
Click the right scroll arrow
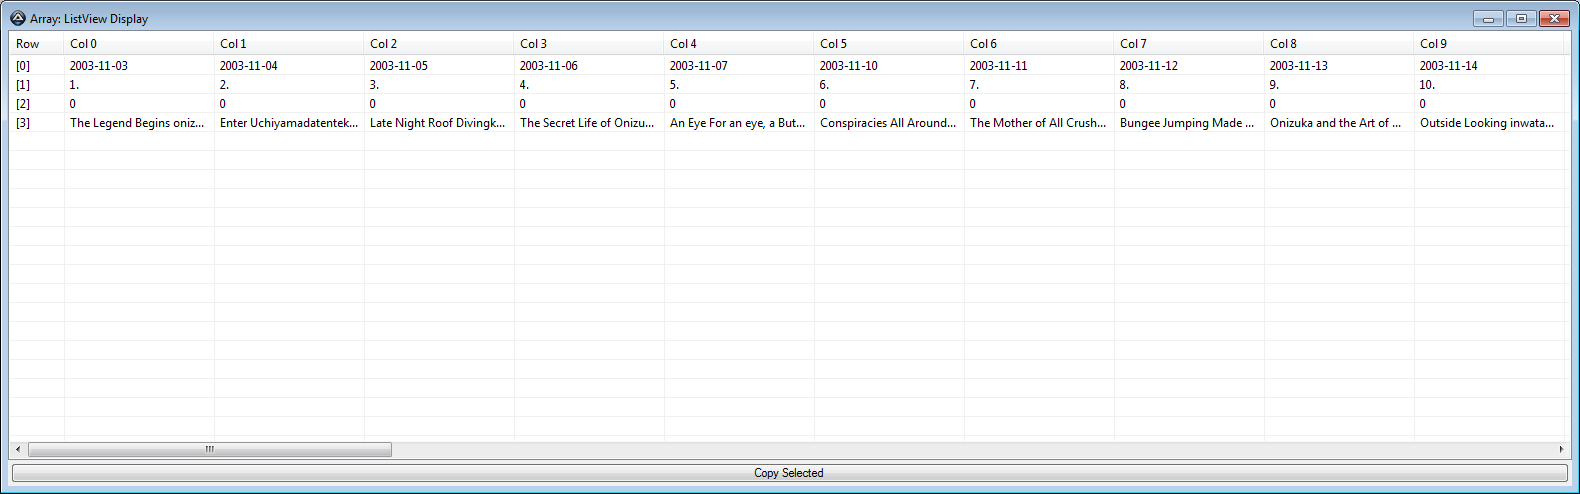tap(1561, 449)
